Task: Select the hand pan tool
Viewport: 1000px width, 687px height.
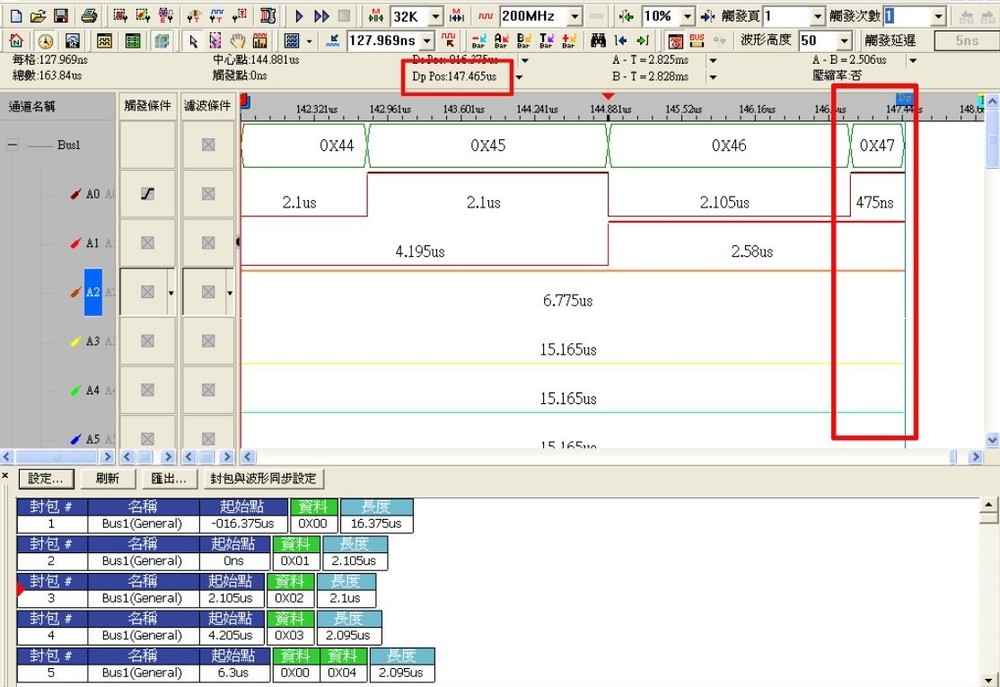Action: (x=238, y=41)
